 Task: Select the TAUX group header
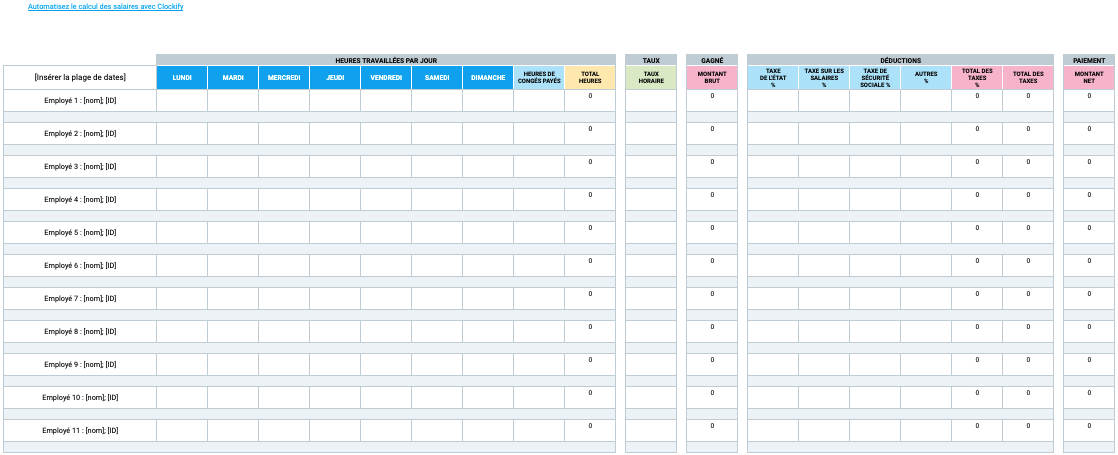[651, 61]
